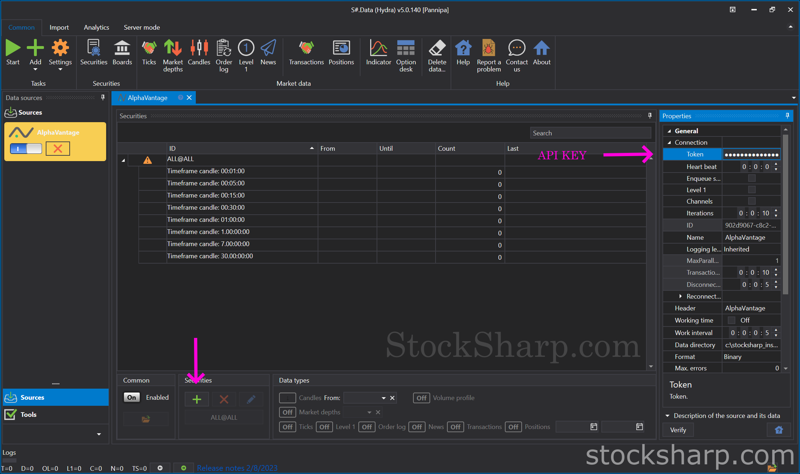The height and width of the screenshot is (474, 800).
Task: Open the Order log tool
Action: pyautogui.click(x=224, y=52)
